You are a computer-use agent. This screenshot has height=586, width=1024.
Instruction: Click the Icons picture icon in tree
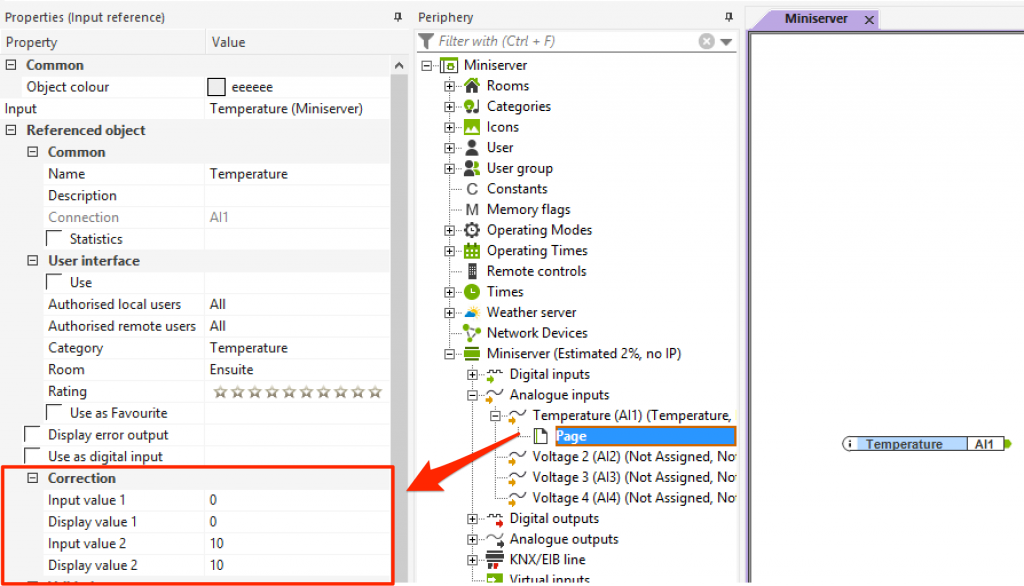click(x=471, y=127)
